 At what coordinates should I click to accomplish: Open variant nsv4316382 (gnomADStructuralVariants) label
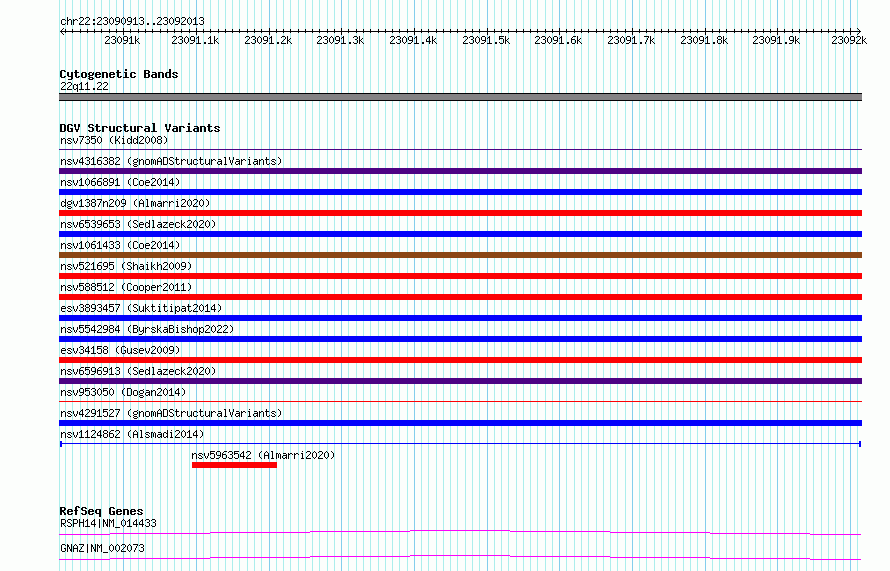171,161
